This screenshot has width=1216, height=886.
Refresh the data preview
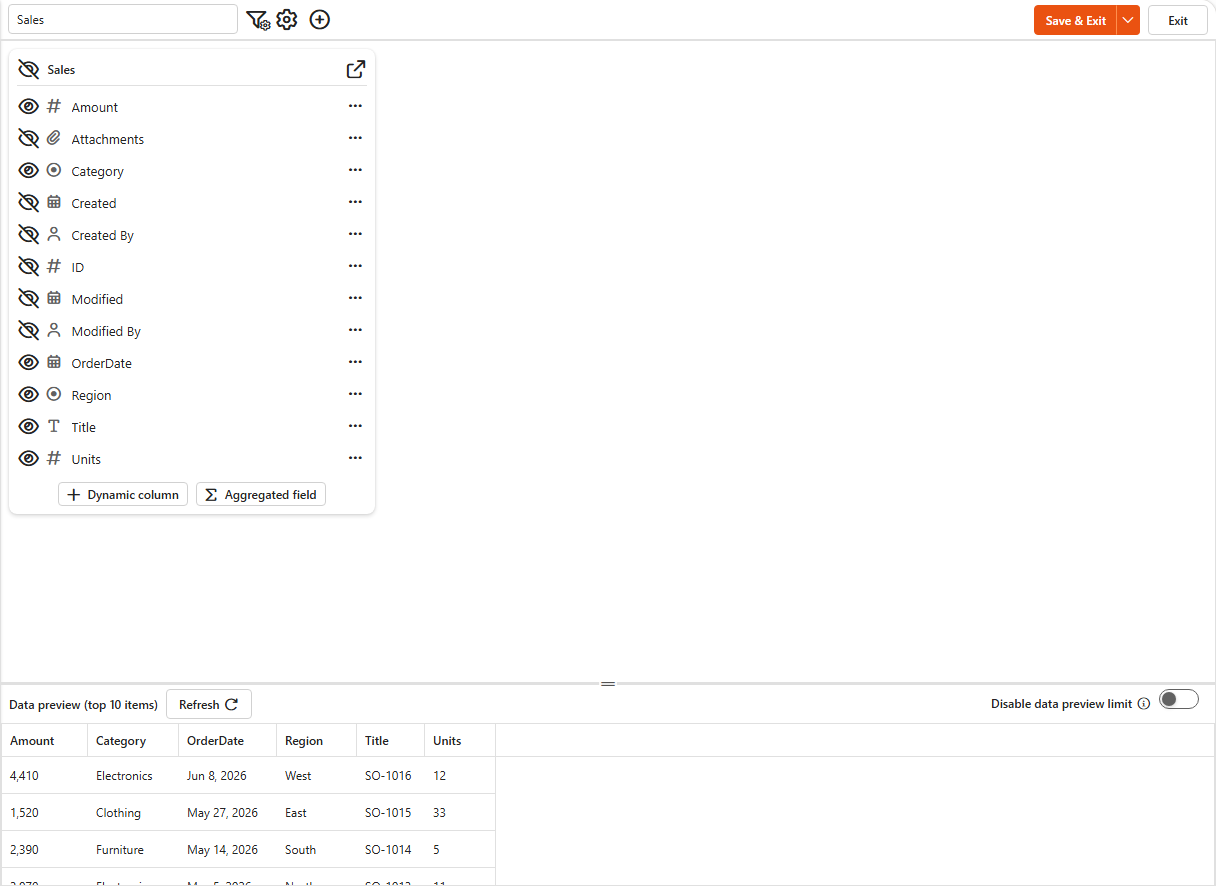(x=209, y=704)
